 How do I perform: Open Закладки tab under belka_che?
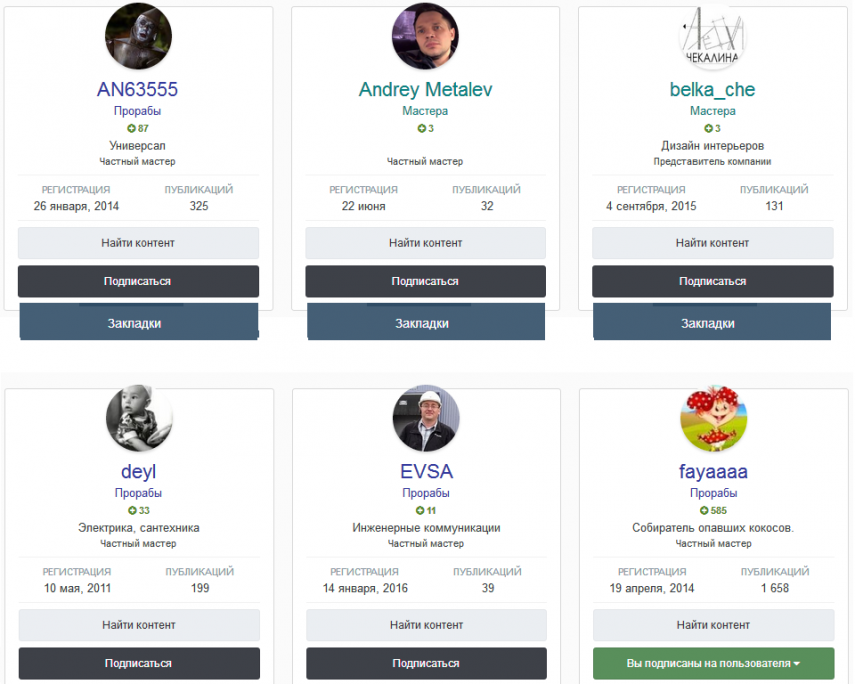[x=712, y=323]
